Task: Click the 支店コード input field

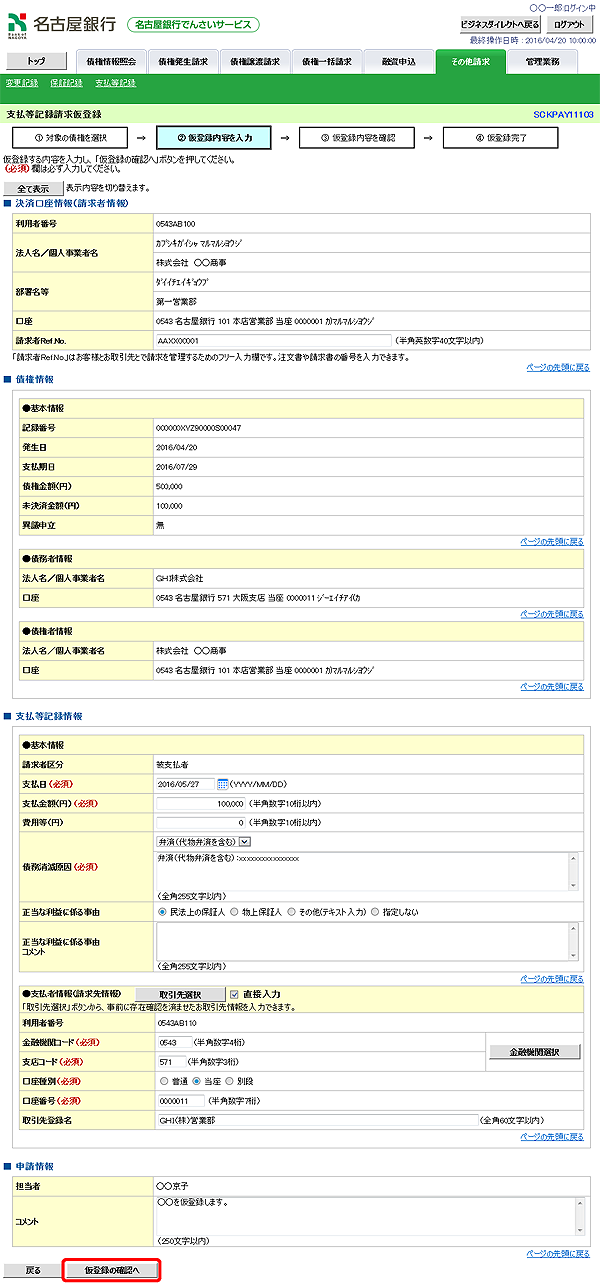Action: 171,1062
